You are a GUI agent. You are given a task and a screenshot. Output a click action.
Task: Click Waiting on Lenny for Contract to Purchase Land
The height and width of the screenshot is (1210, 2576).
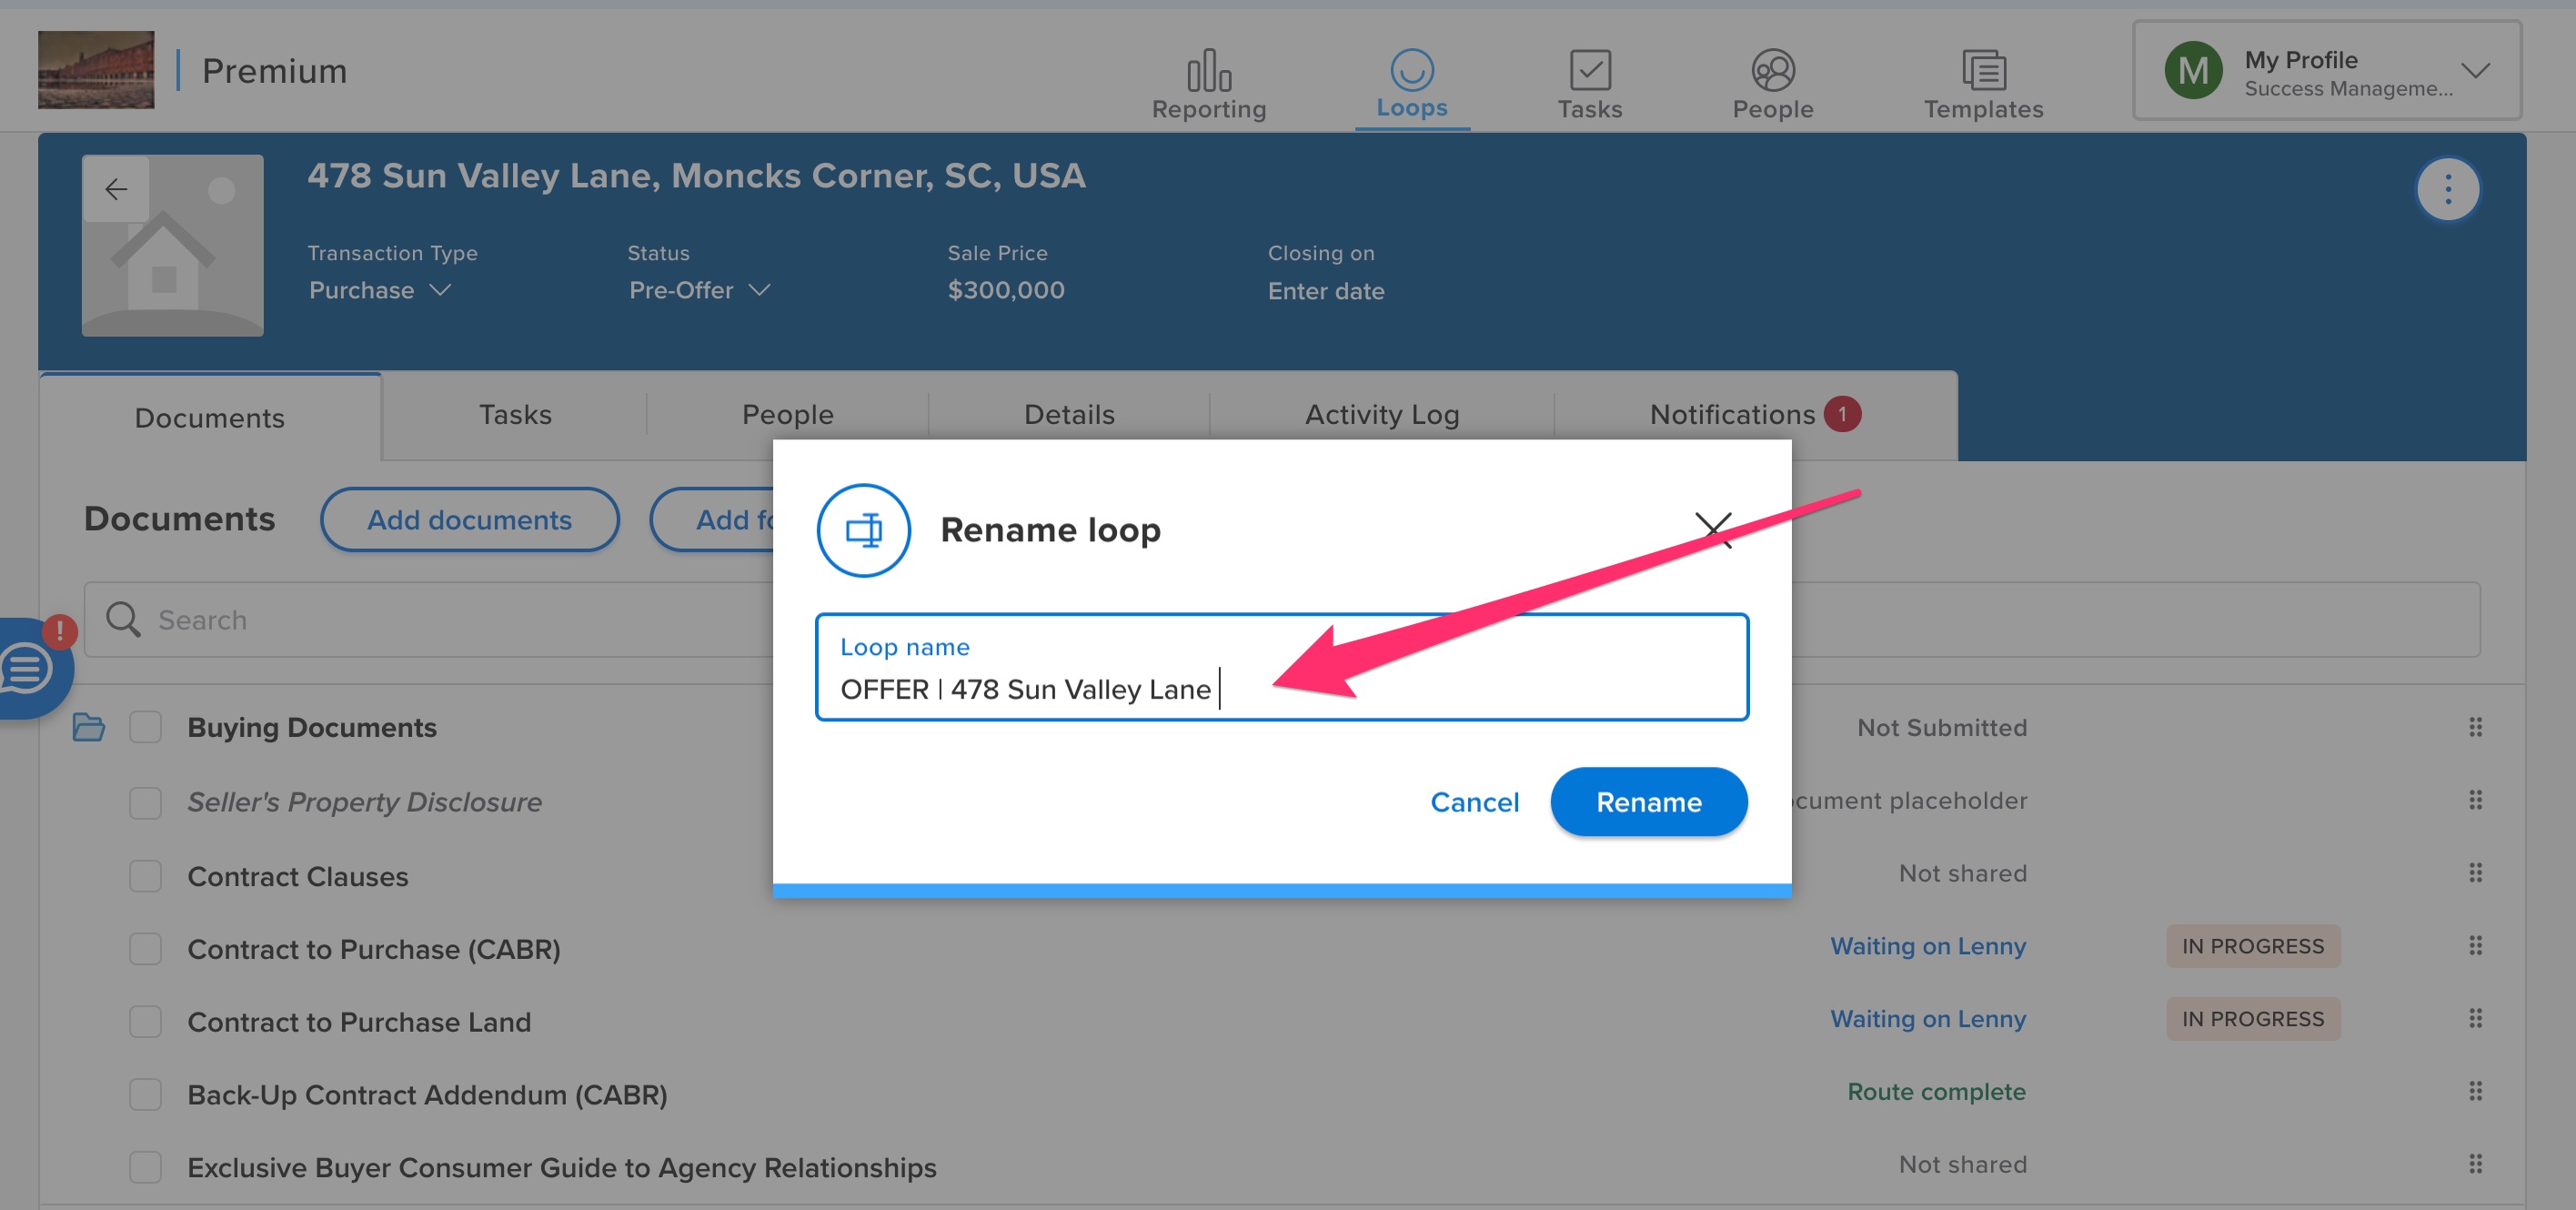tap(1927, 1019)
